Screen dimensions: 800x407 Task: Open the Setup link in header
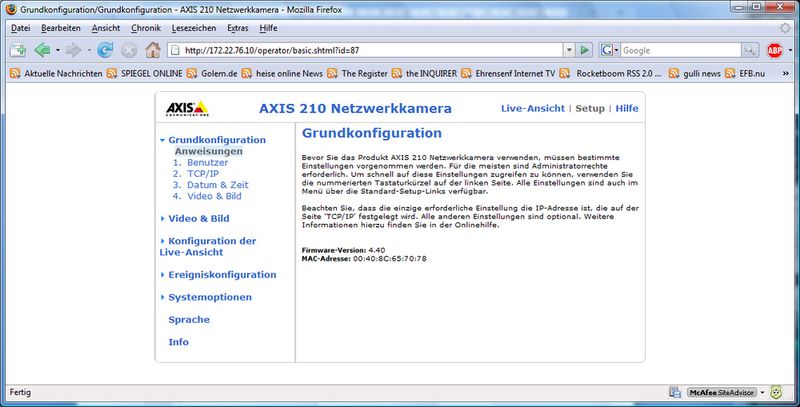590,108
